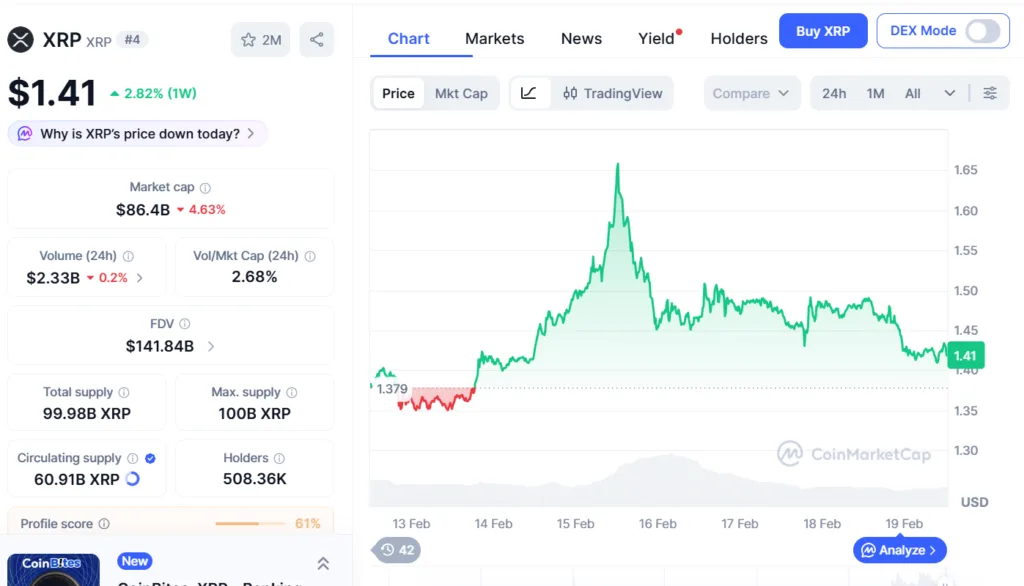Click the Buy XRP button
Image resolution: width=1024 pixels, height=586 pixels.
[x=822, y=31]
